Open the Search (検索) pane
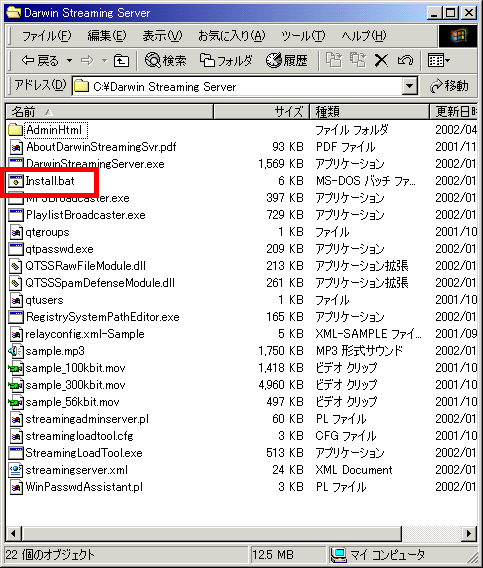The image size is (483, 568). pyautogui.click(x=165, y=60)
